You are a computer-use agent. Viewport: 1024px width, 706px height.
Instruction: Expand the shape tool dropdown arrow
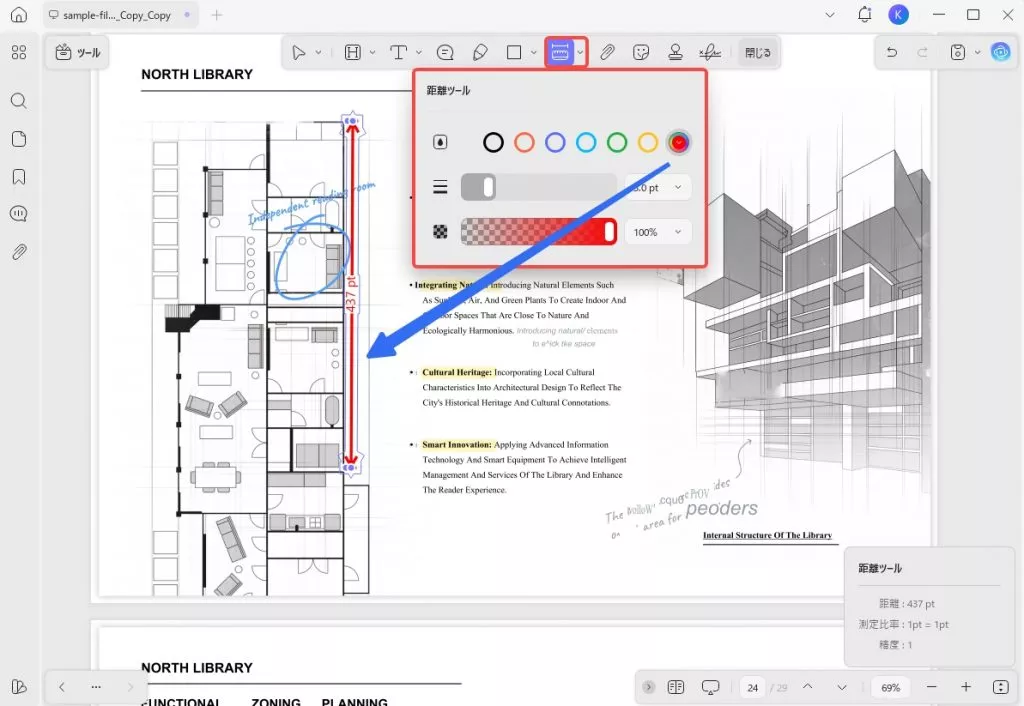[x=534, y=52]
